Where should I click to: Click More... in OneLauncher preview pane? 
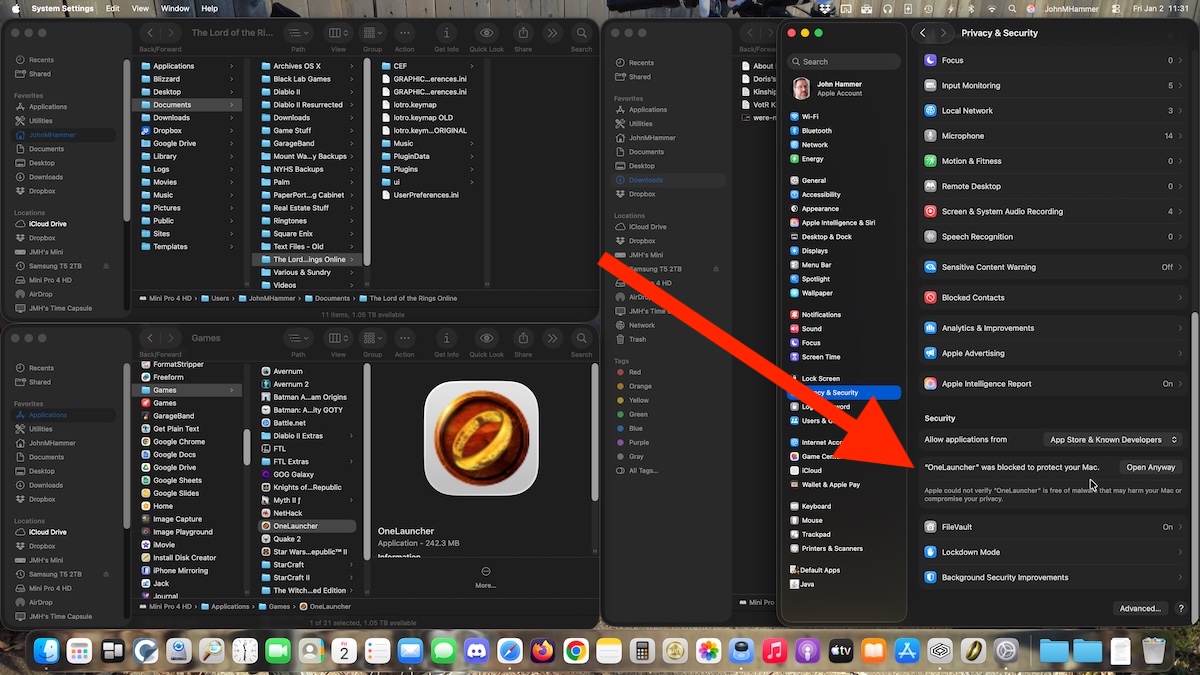pyautogui.click(x=486, y=577)
